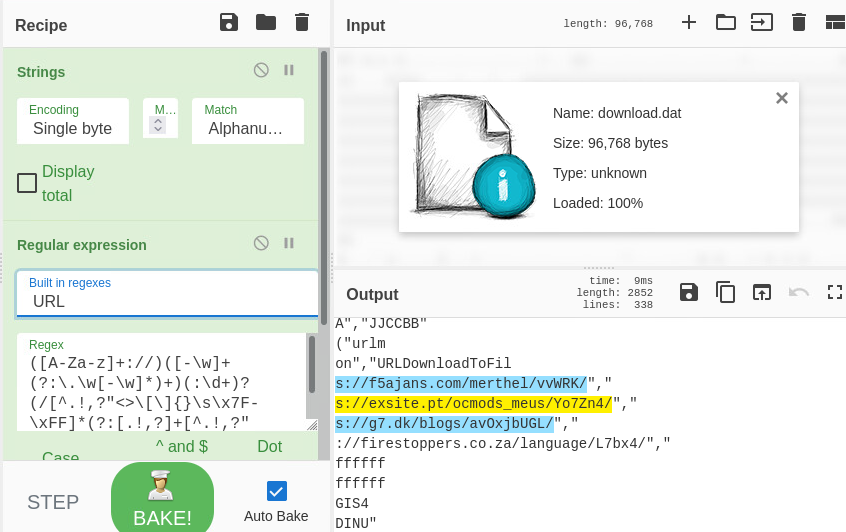The width and height of the screenshot is (846, 532).
Task: Save the current recipe
Action: 229,22
